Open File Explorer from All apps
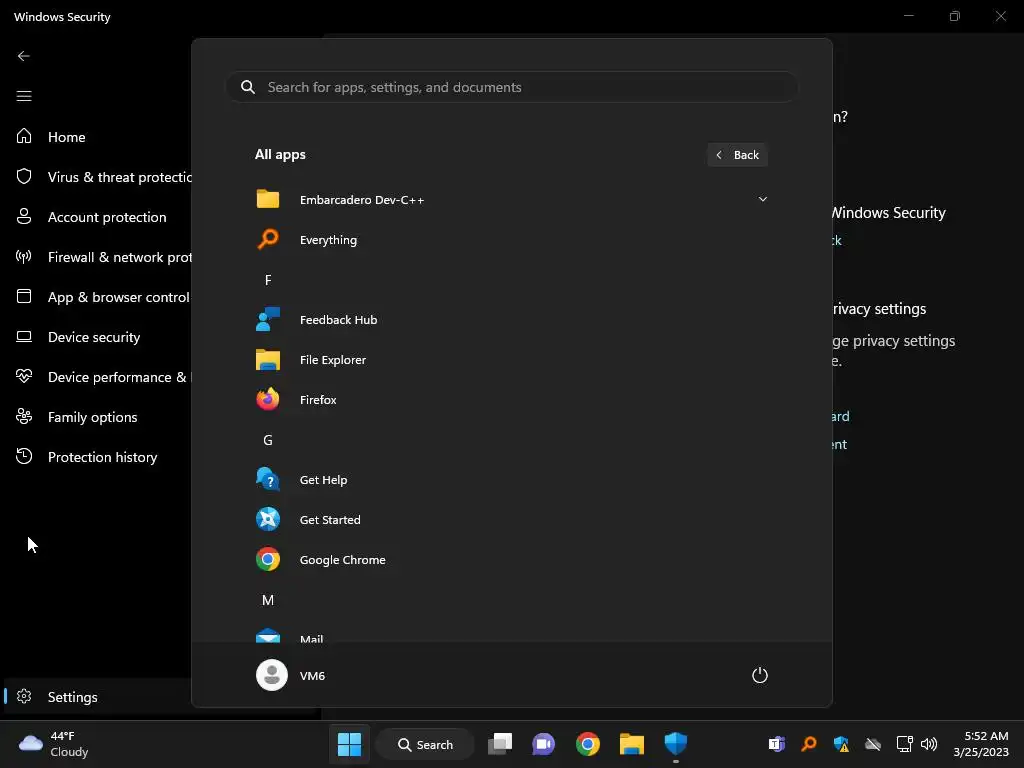 click(511, 360)
